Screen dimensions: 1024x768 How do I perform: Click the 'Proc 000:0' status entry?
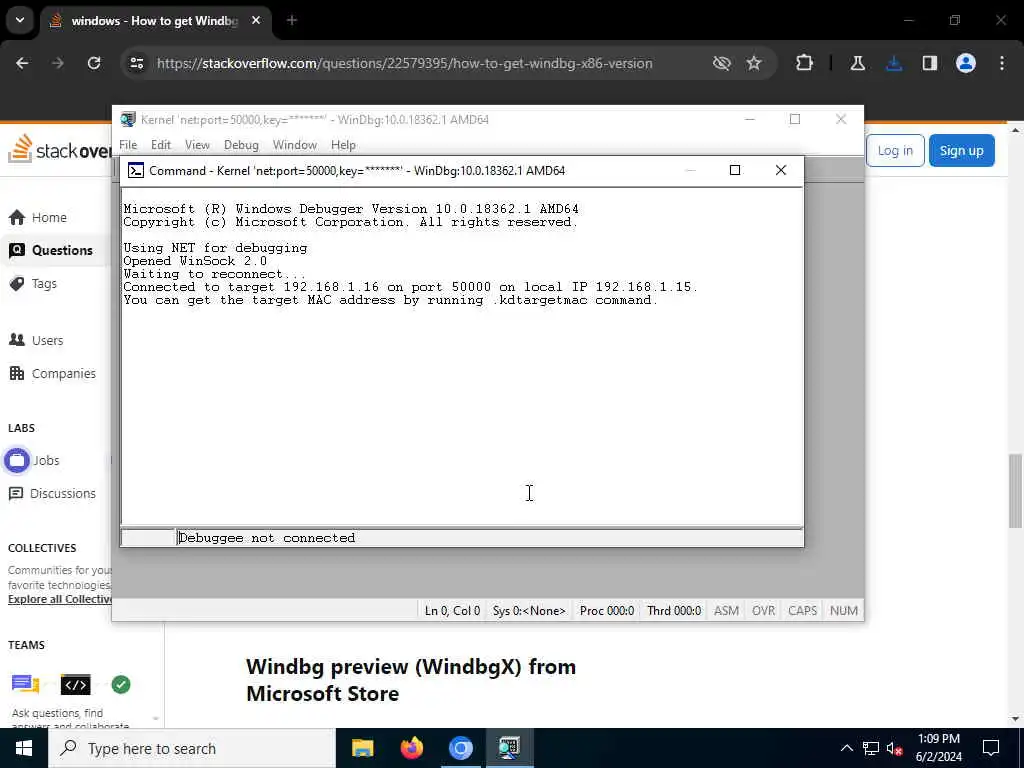607,611
